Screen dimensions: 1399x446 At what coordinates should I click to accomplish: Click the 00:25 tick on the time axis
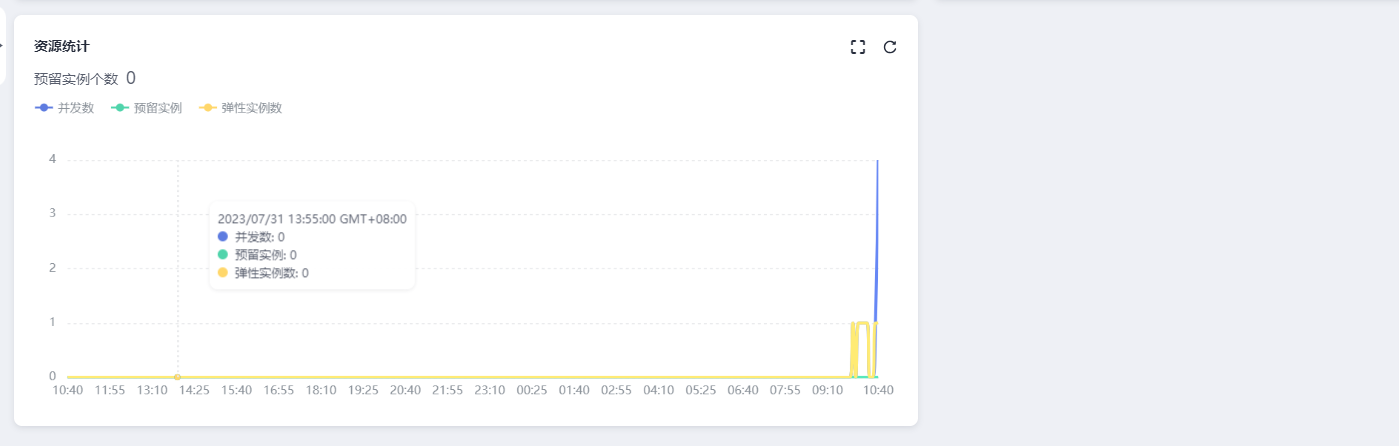coord(531,390)
